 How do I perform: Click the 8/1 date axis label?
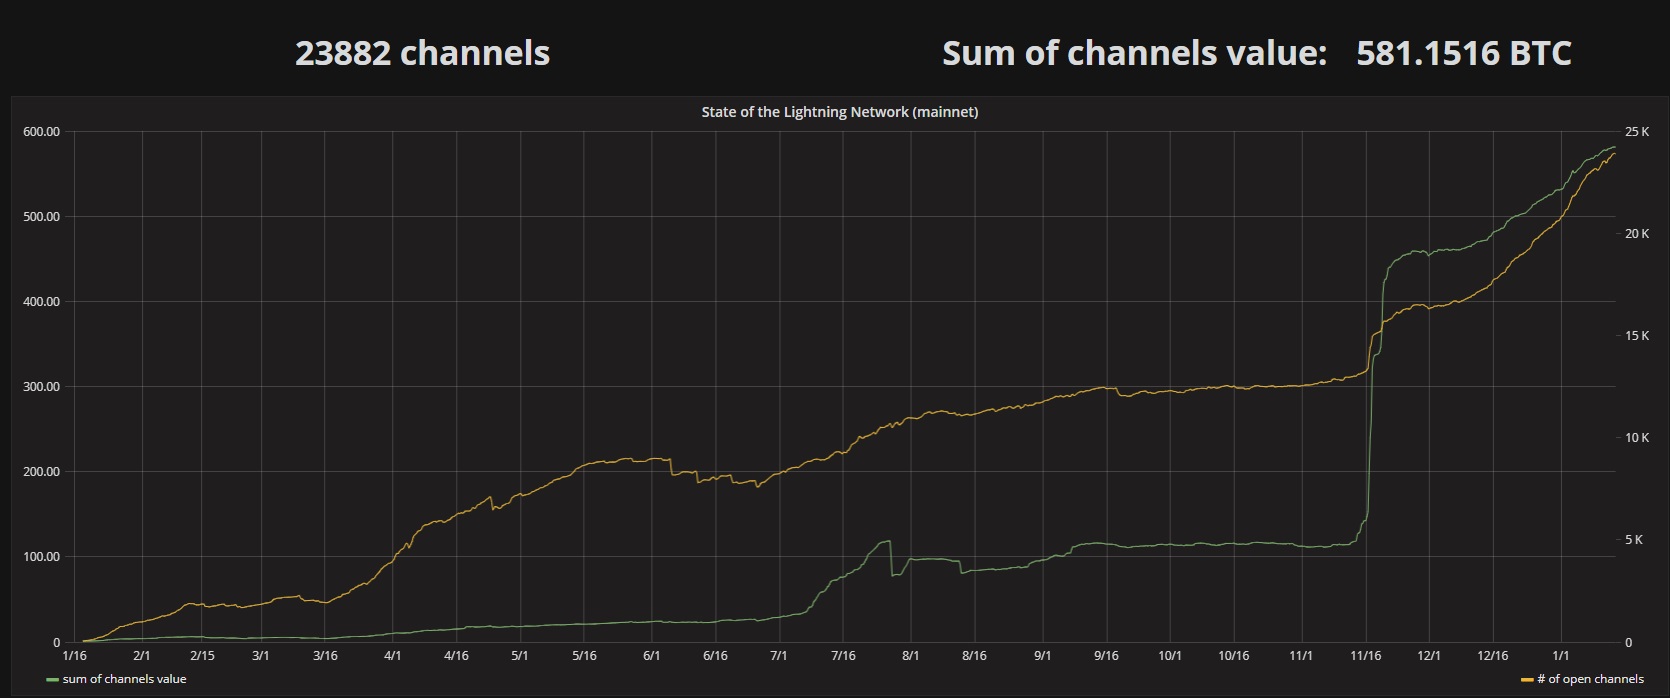[910, 656]
